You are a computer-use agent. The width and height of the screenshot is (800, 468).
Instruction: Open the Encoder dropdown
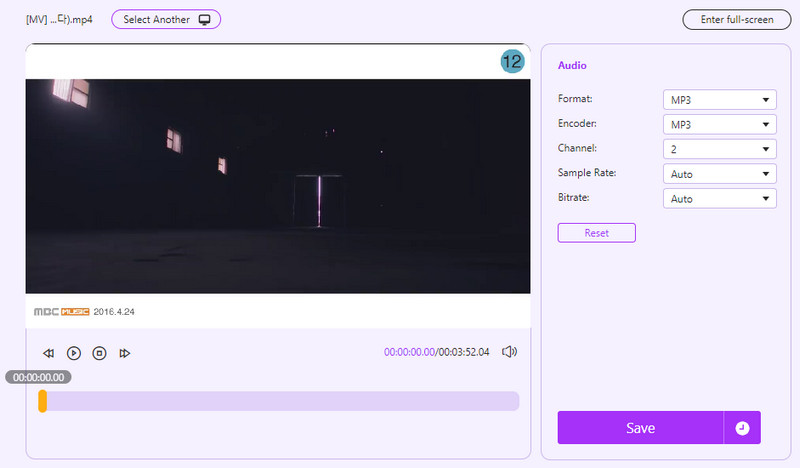pyautogui.click(x=719, y=125)
